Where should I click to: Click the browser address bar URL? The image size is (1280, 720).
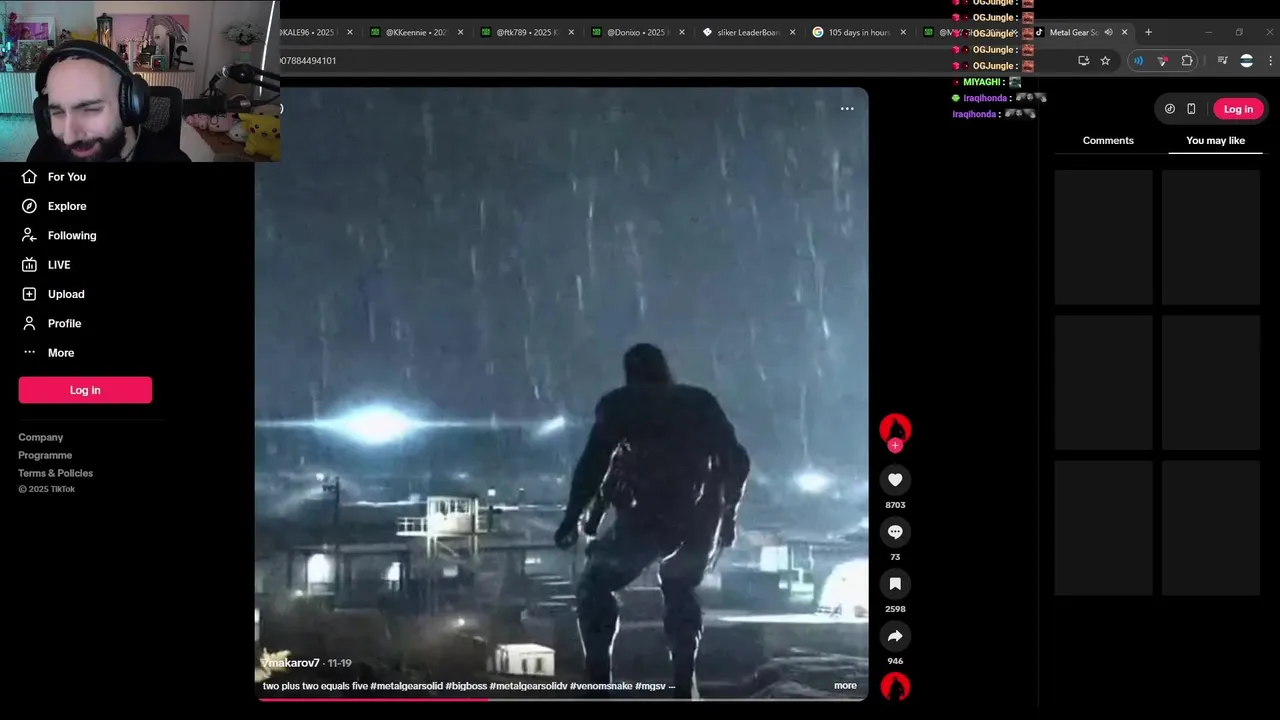pos(307,61)
